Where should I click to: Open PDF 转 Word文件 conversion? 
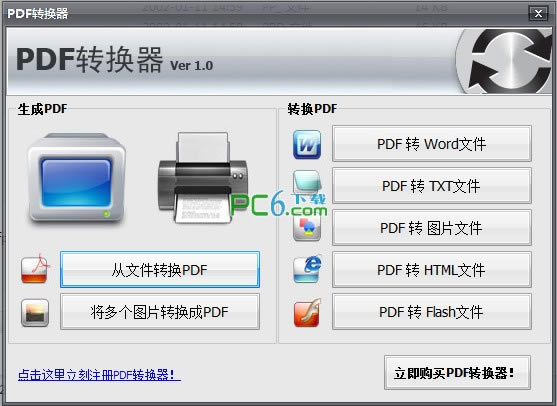pos(432,144)
